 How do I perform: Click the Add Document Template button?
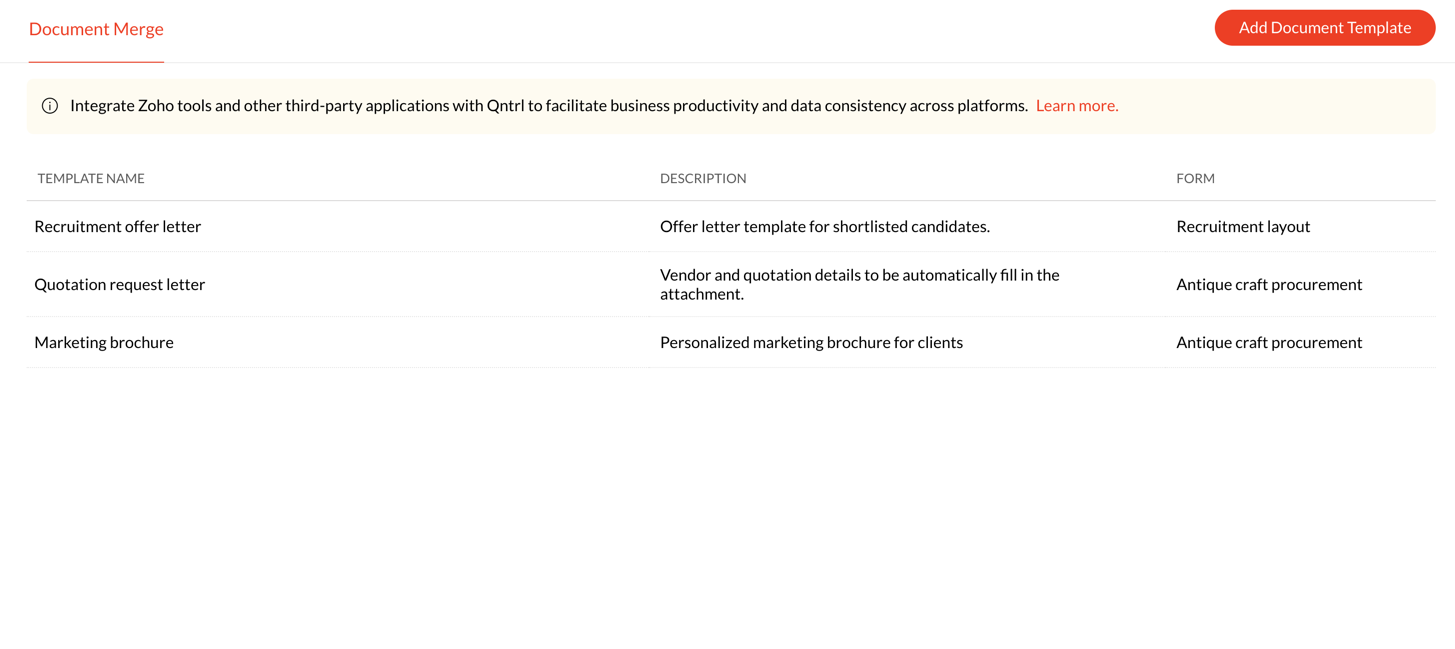(1324, 28)
